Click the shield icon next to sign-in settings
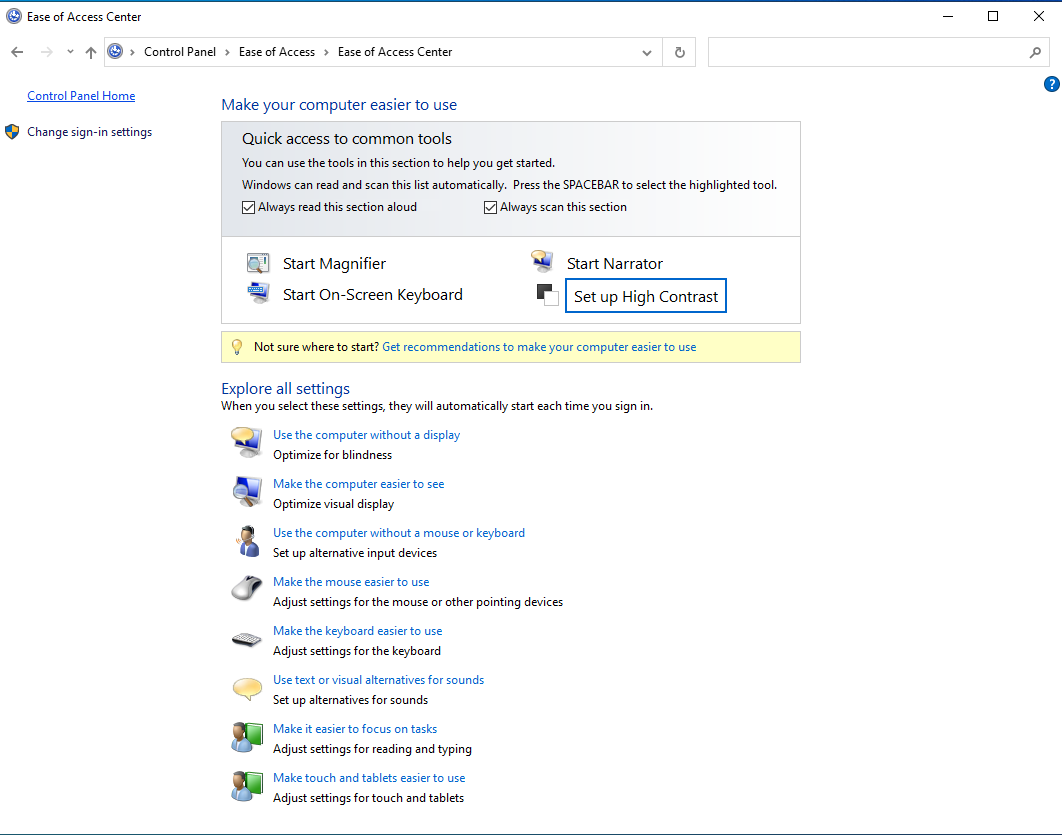This screenshot has height=835, width=1062. coord(12,131)
